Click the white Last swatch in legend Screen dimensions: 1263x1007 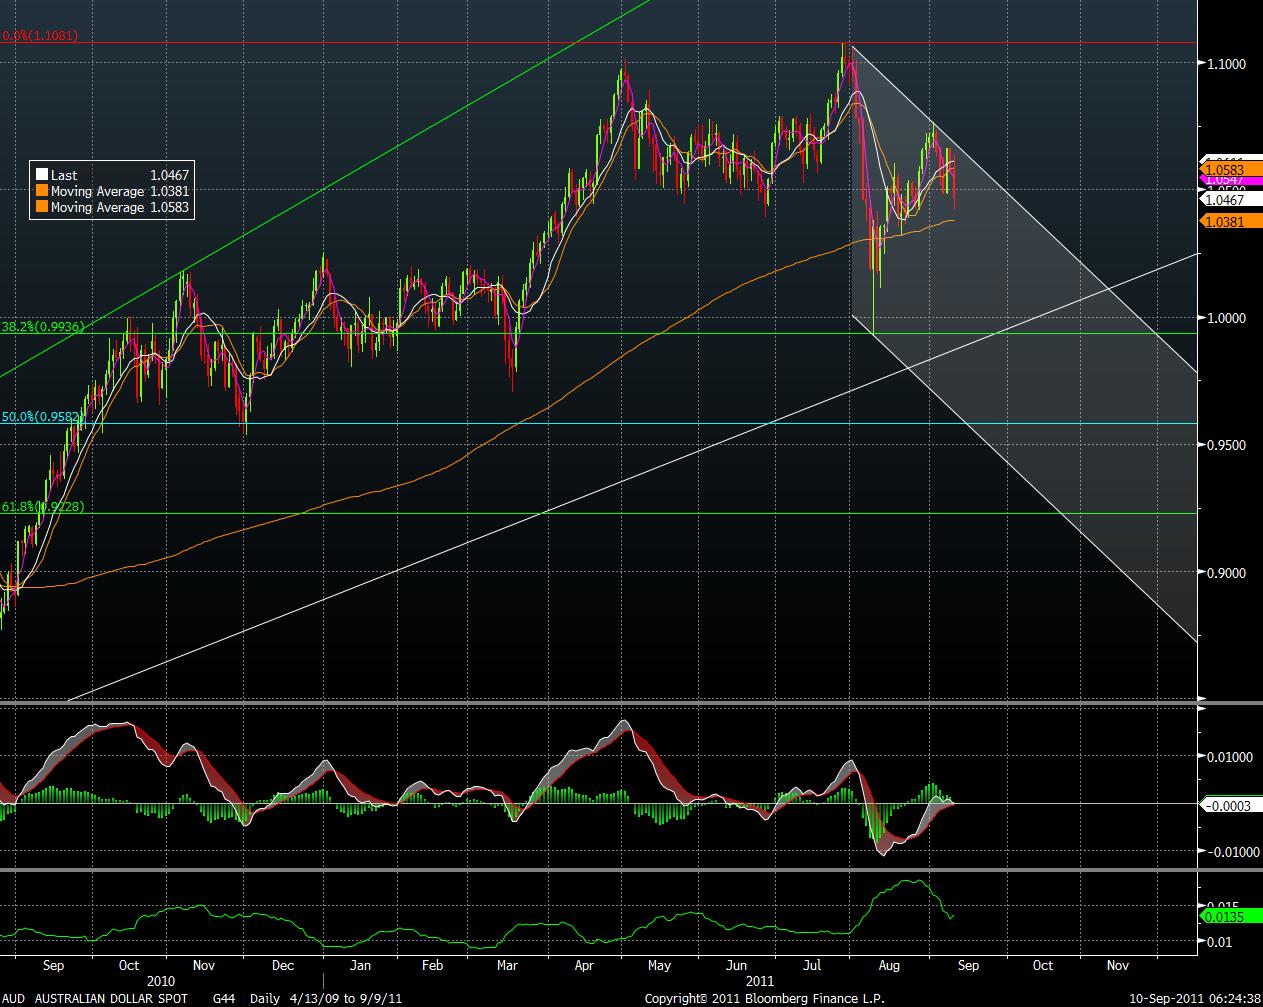[41, 175]
